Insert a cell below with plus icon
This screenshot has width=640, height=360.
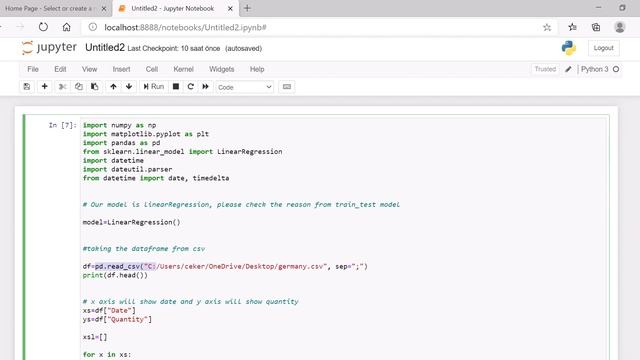pos(44,87)
